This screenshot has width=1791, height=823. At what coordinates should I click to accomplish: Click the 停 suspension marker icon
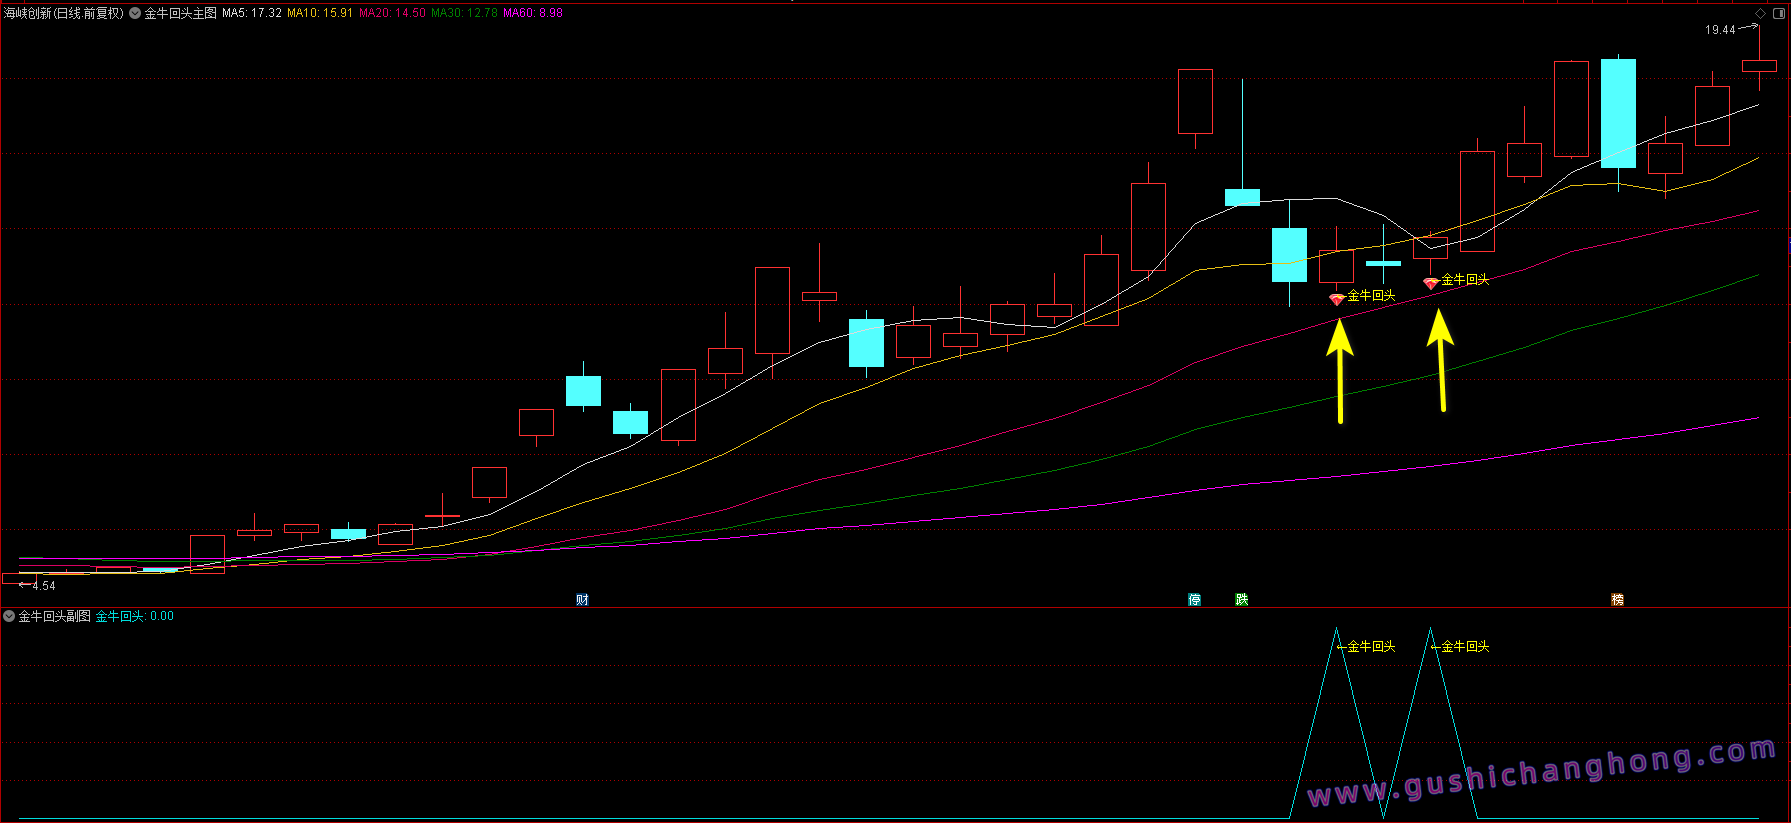1194,600
